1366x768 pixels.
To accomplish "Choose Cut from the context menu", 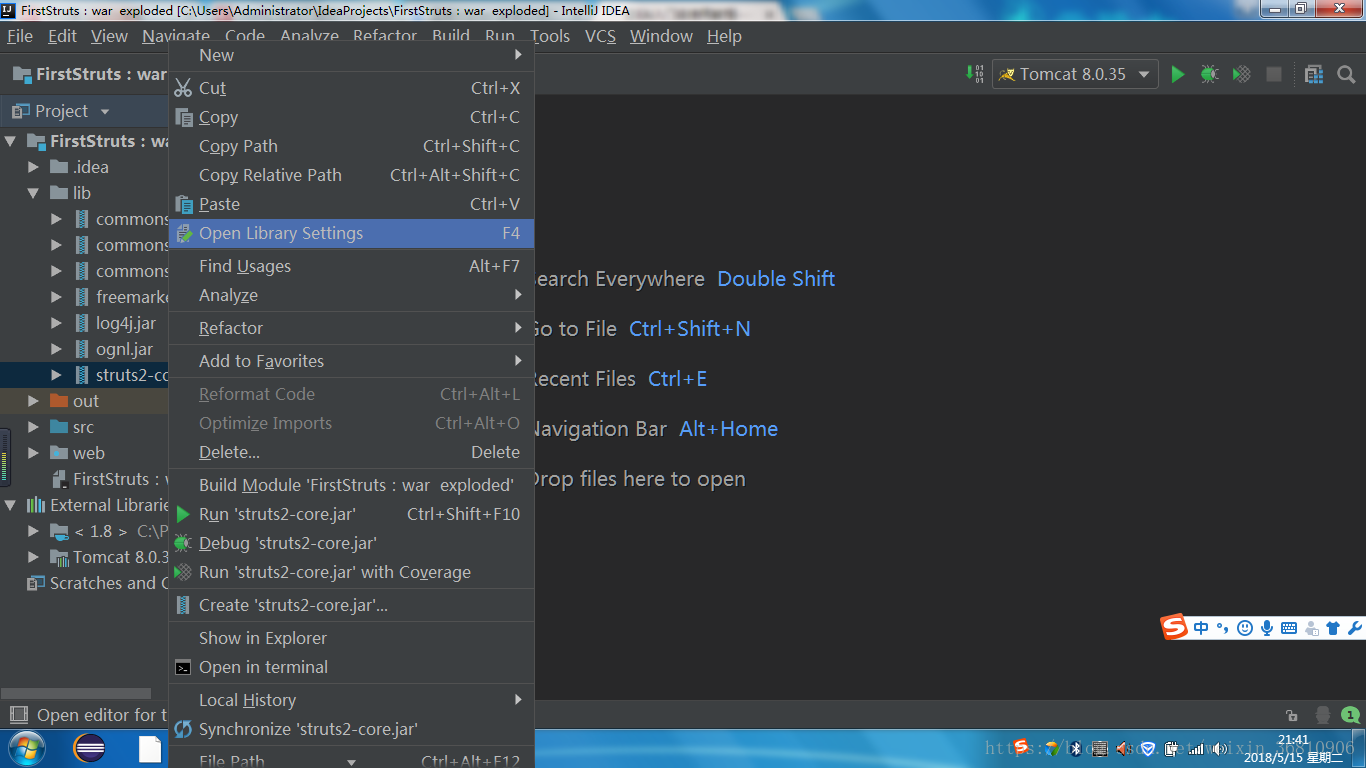I will click(x=351, y=88).
